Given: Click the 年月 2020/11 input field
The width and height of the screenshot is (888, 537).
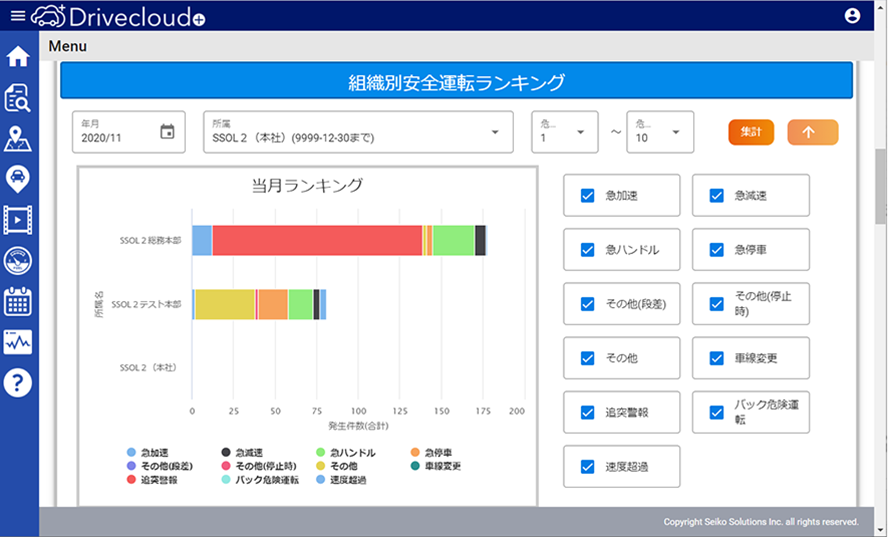Looking at the screenshot, I should click(129, 132).
